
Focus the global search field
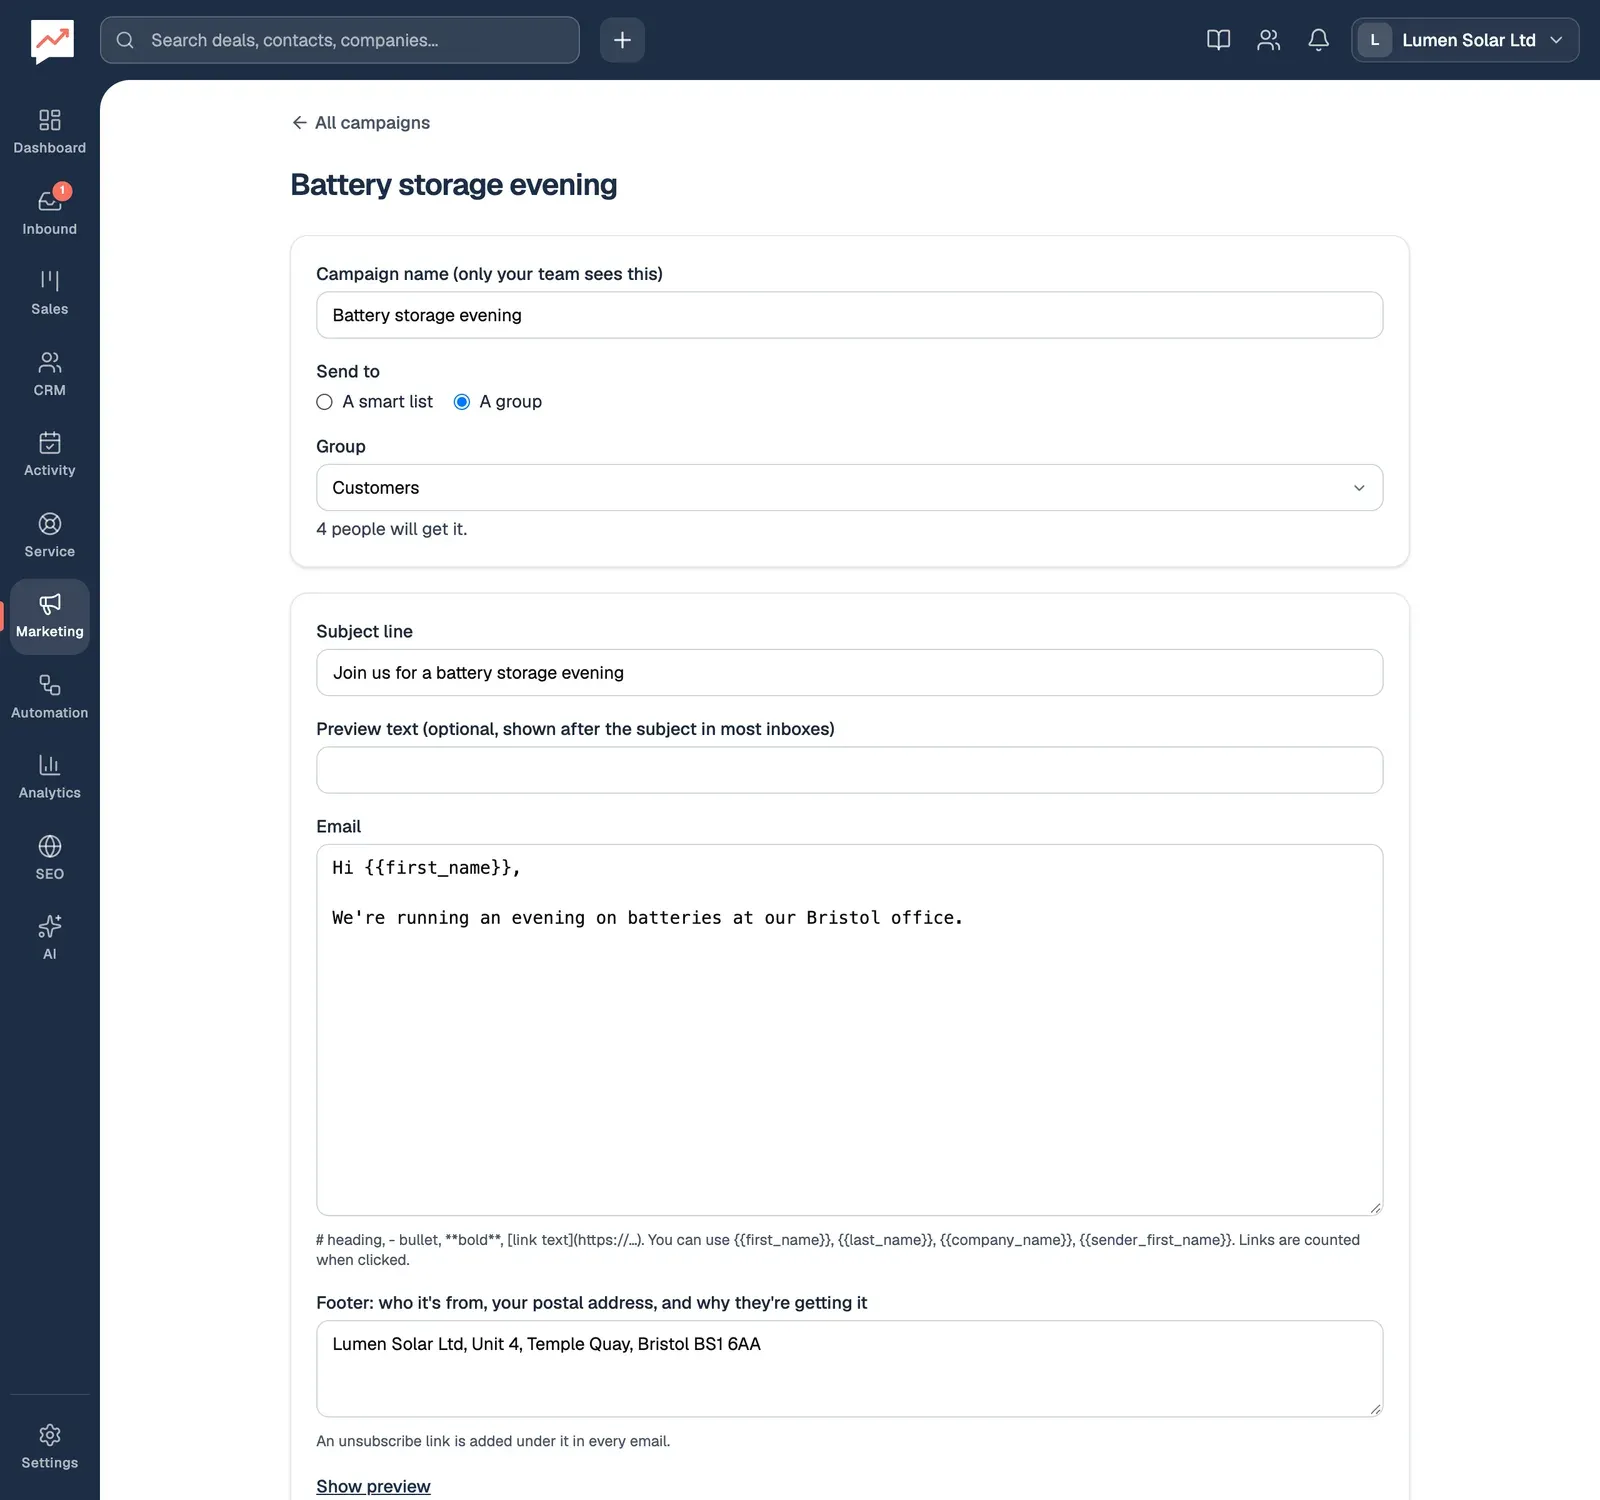pos(340,40)
